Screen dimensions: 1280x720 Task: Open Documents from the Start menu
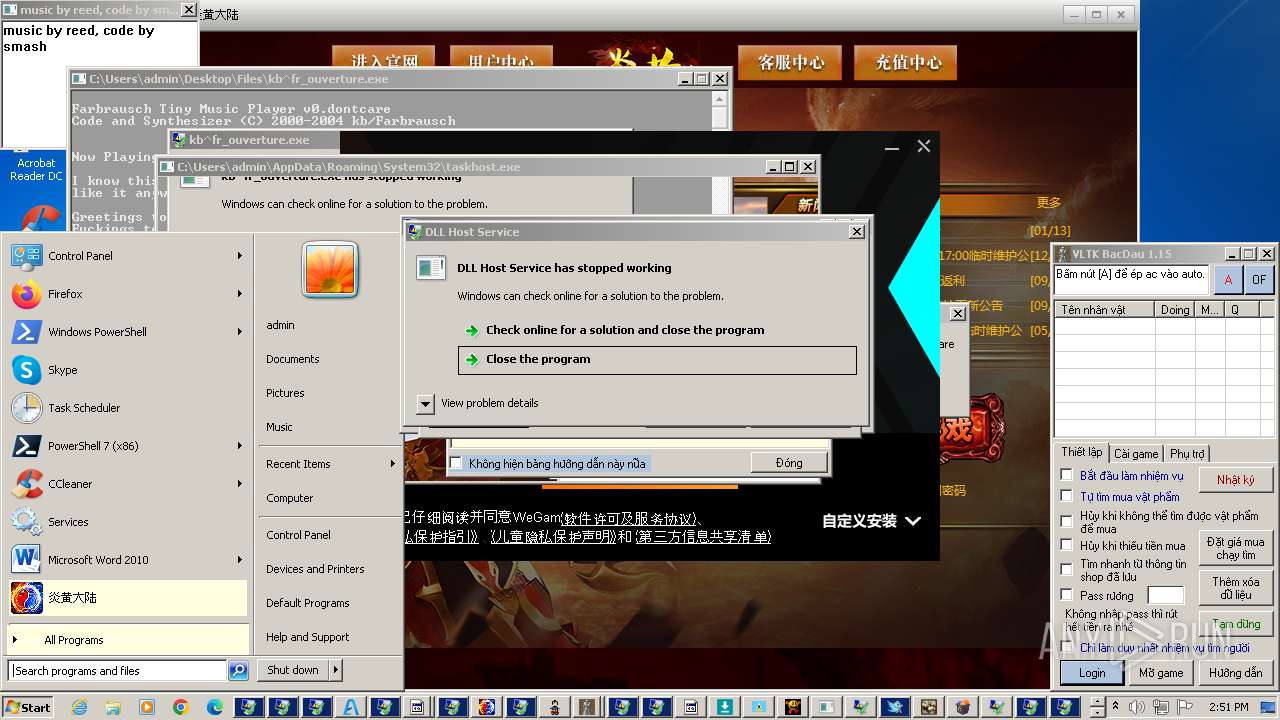click(293, 359)
